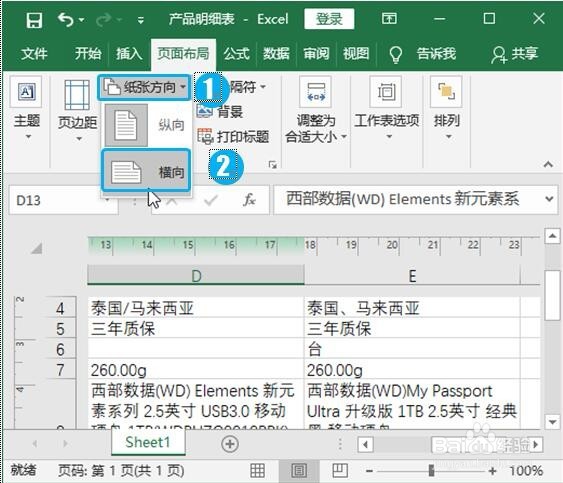563x483 pixels.
Task: Click cell with 西部数据(WD)My Passport
Action: coord(412,404)
